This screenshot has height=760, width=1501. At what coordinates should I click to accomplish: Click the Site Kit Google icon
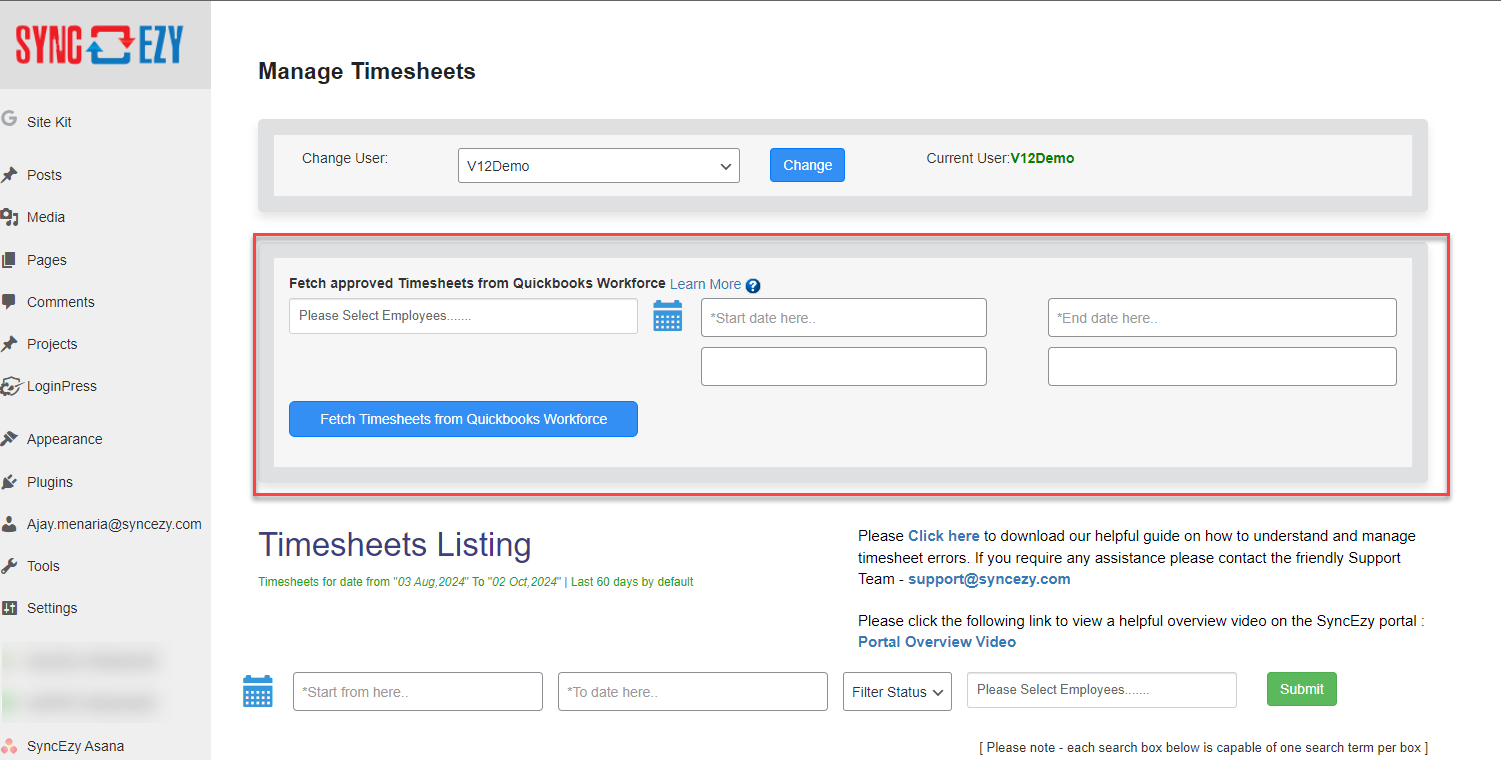tap(9, 119)
